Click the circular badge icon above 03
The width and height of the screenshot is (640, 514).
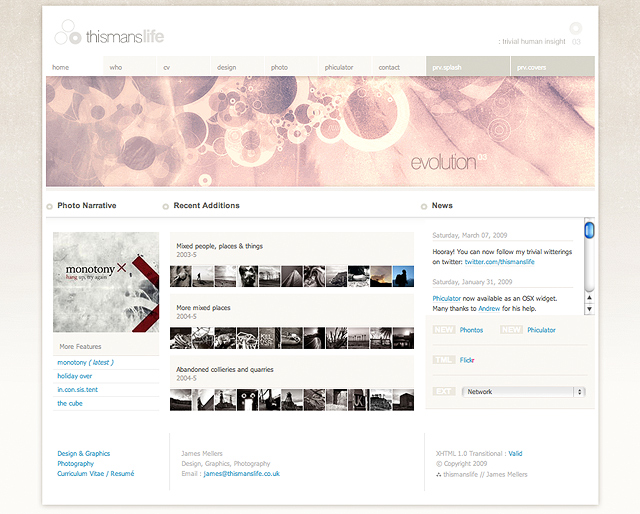coord(576,29)
